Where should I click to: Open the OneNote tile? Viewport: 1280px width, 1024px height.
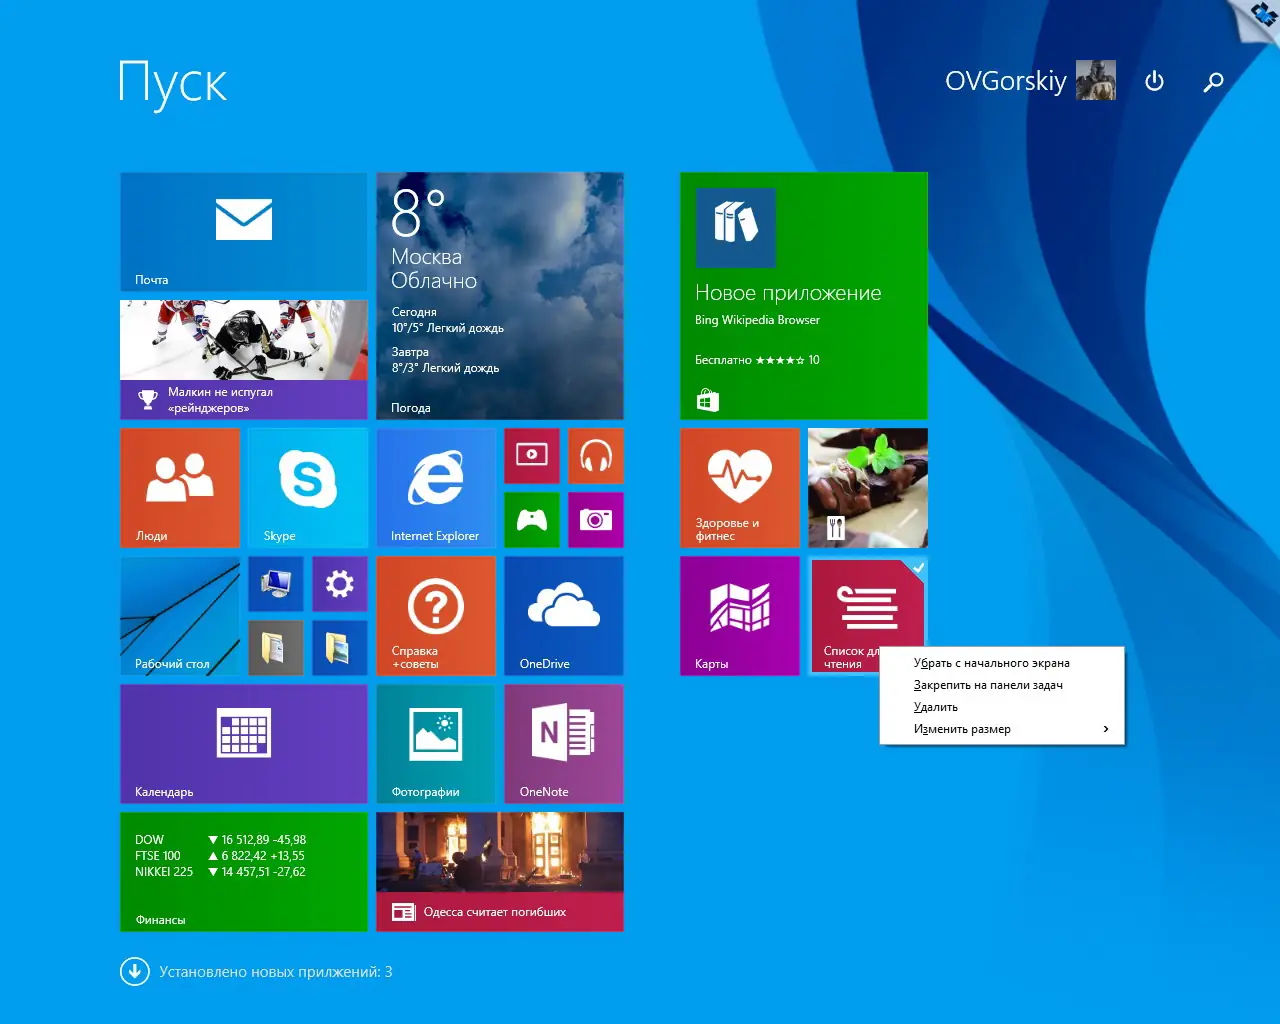pyautogui.click(x=564, y=744)
